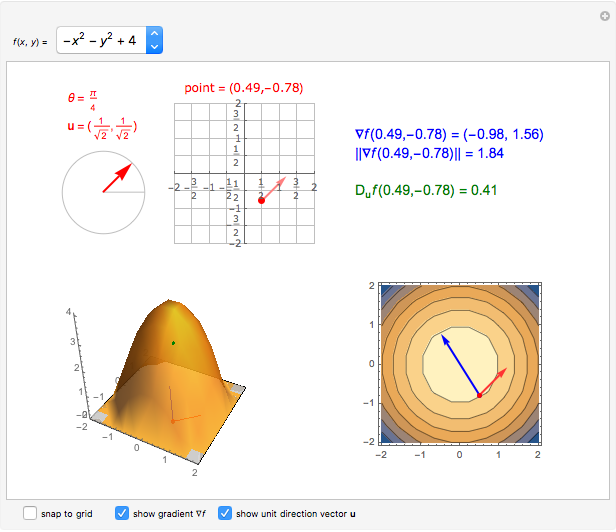The image size is (616, 532).
Task: Enable the snap to grid checkbox
Action: tap(30, 513)
